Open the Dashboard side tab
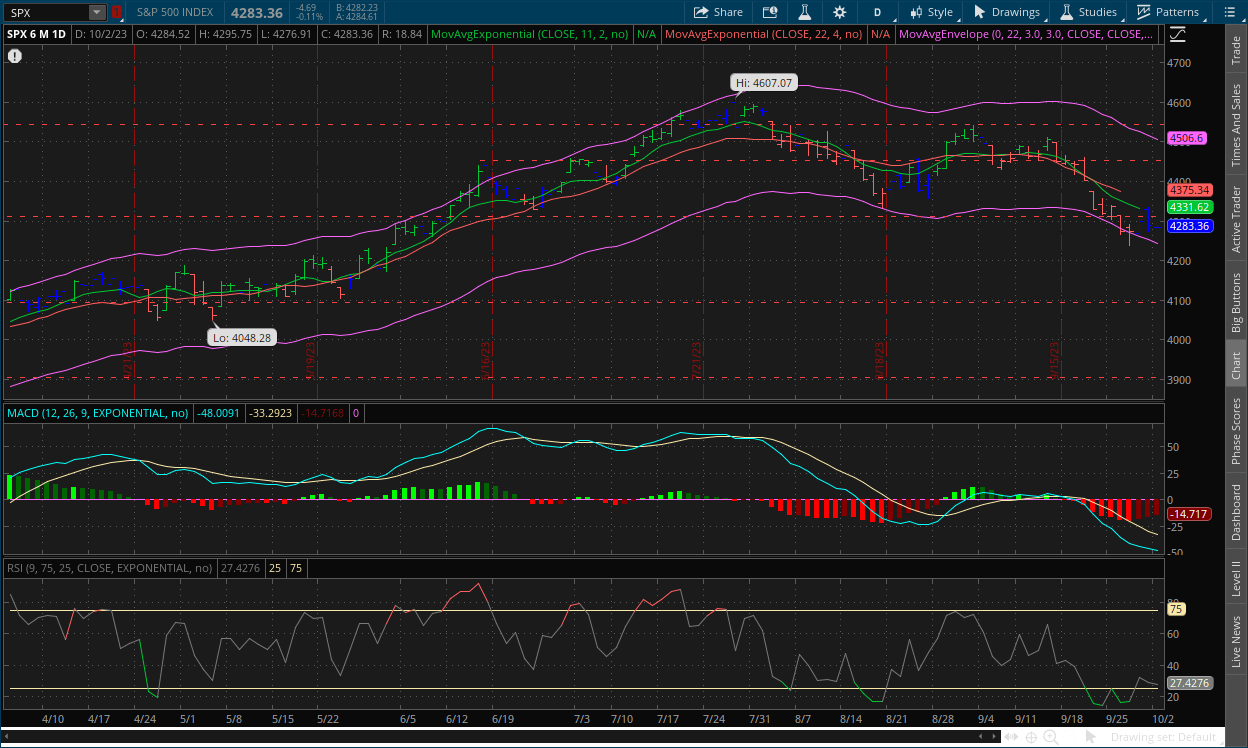Screen dimensions: 1248x748 [x=1236, y=513]
